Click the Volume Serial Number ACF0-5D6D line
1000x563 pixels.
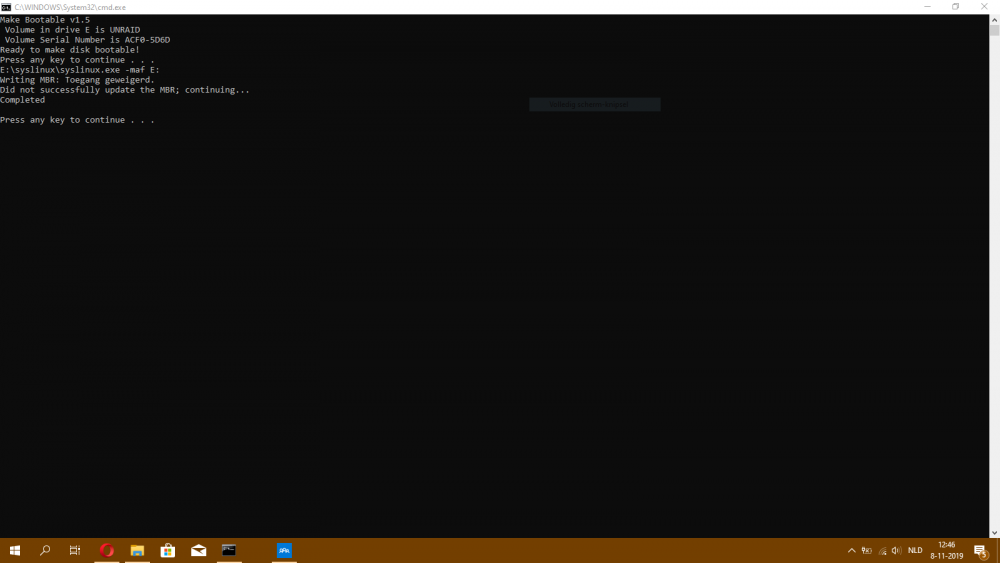point(87,40)
